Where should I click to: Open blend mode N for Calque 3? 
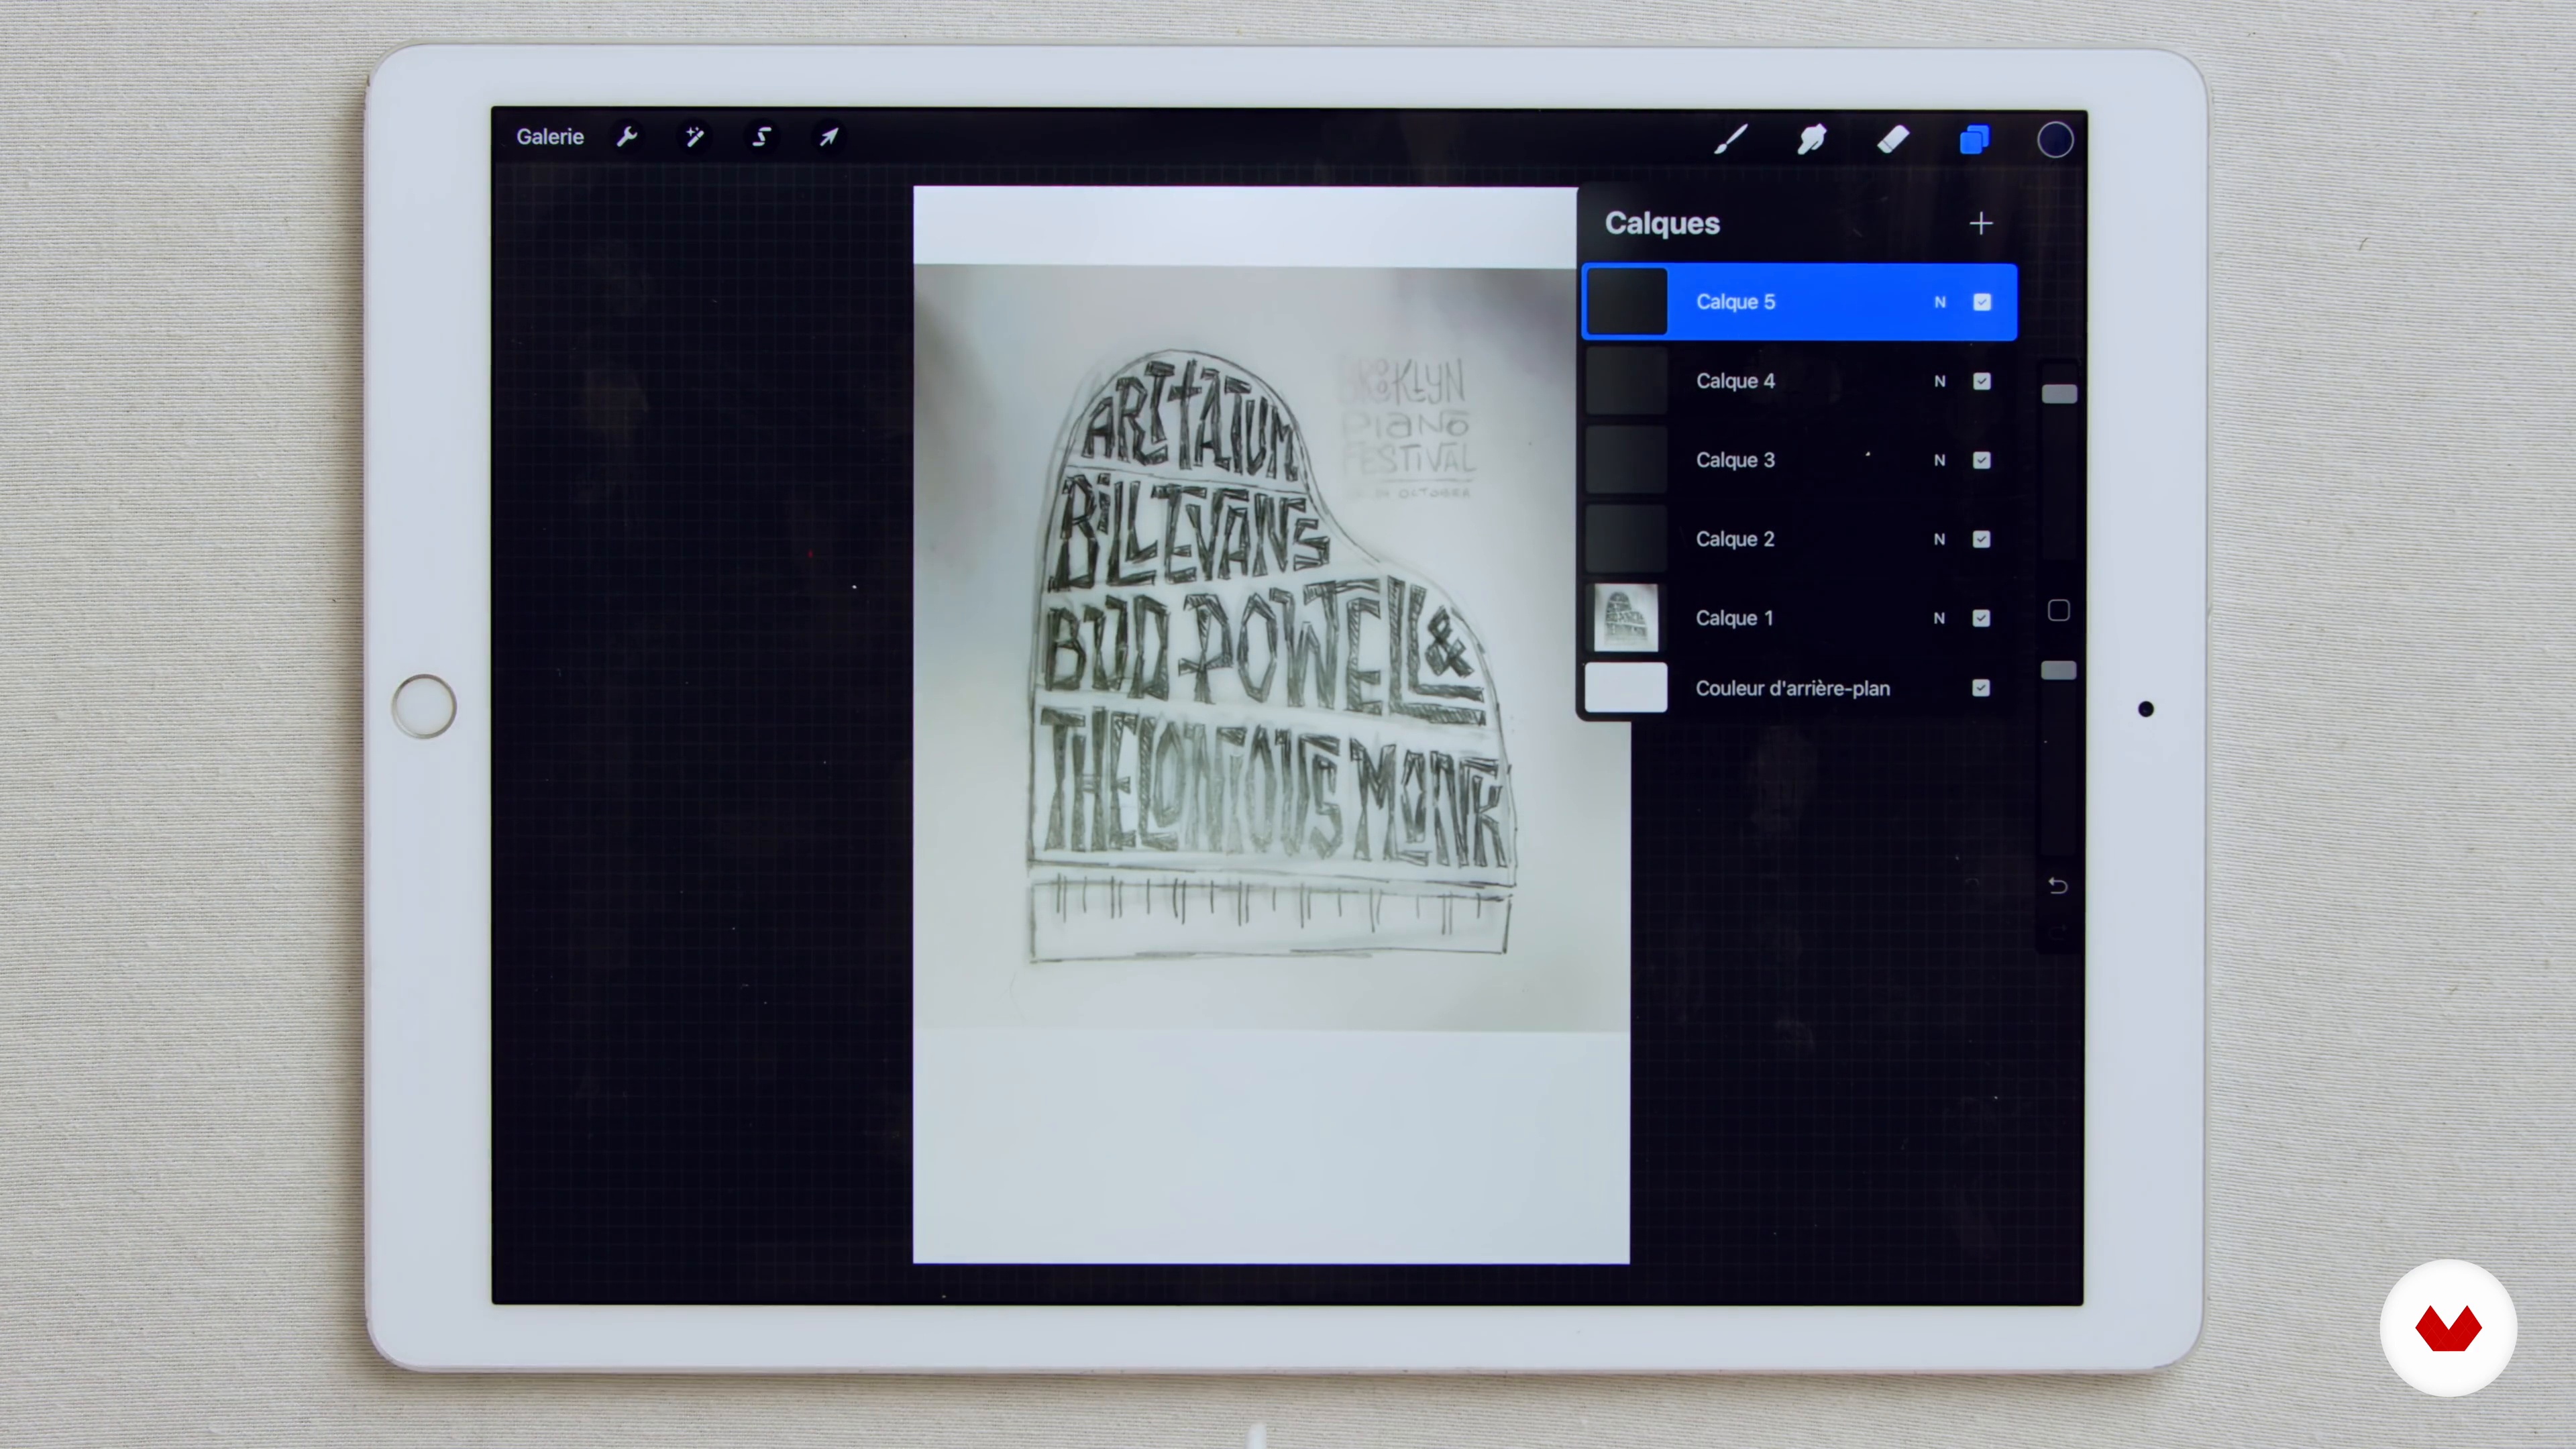(1940, 460)
